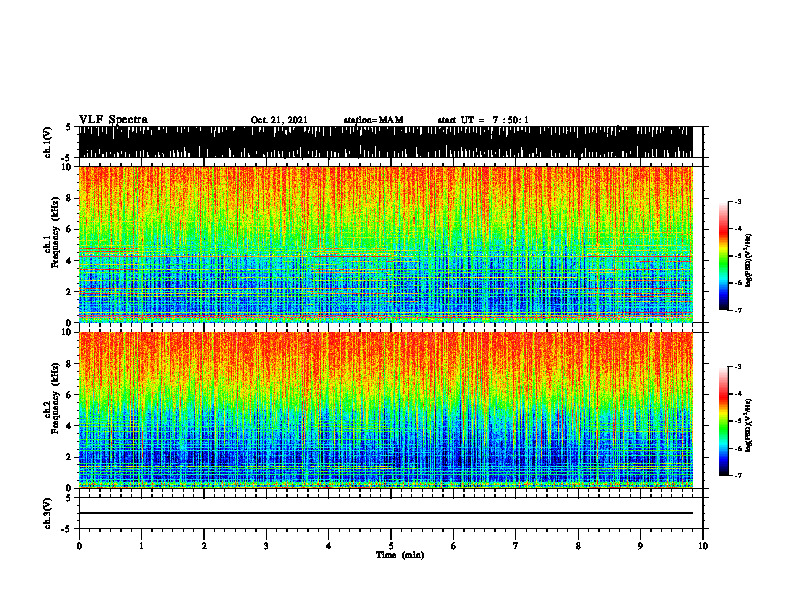The width and height of the screenshot is (792, 612).
Task: Click the ch.2 spectrogram color scale bar
Action: [x=723, y=421]
